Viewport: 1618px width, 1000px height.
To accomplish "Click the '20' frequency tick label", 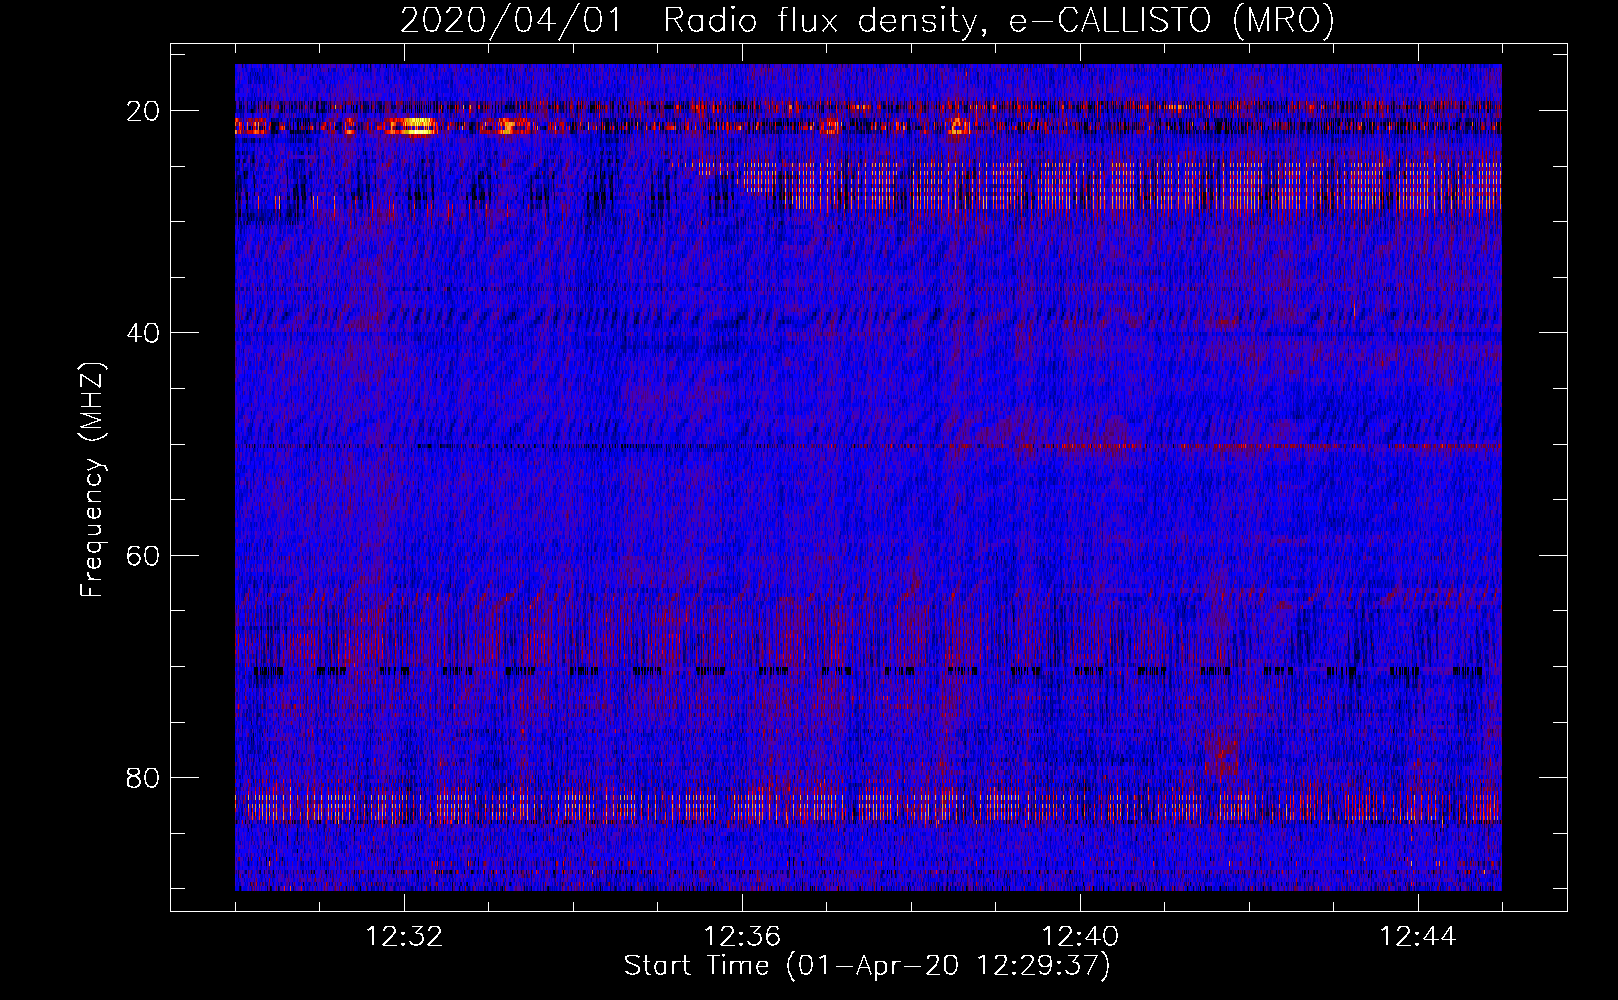I will point(144,110).
